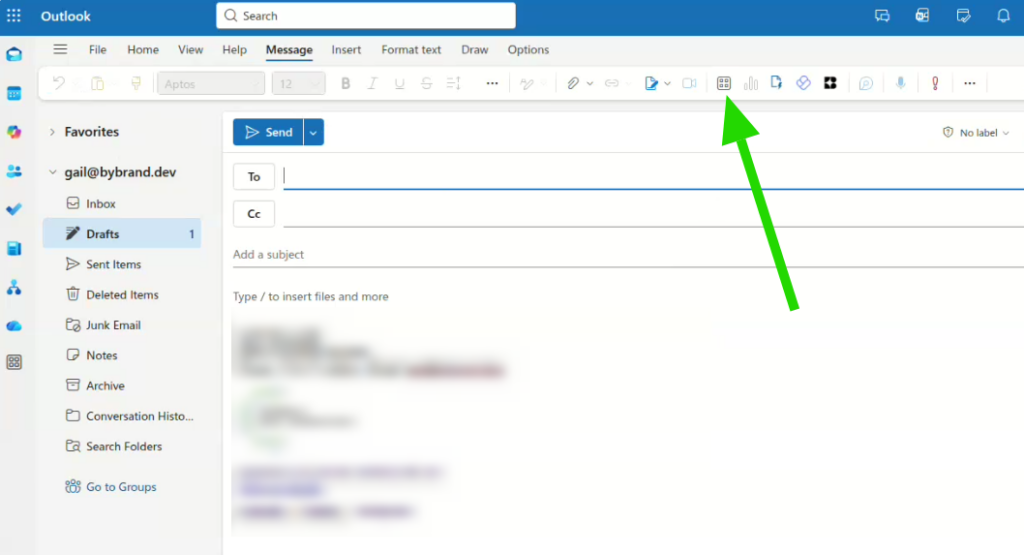Image resolution: width=1024 pixels, height=555 pixels.
Task: Click in the To address field
Action: [x=653, y=176]
